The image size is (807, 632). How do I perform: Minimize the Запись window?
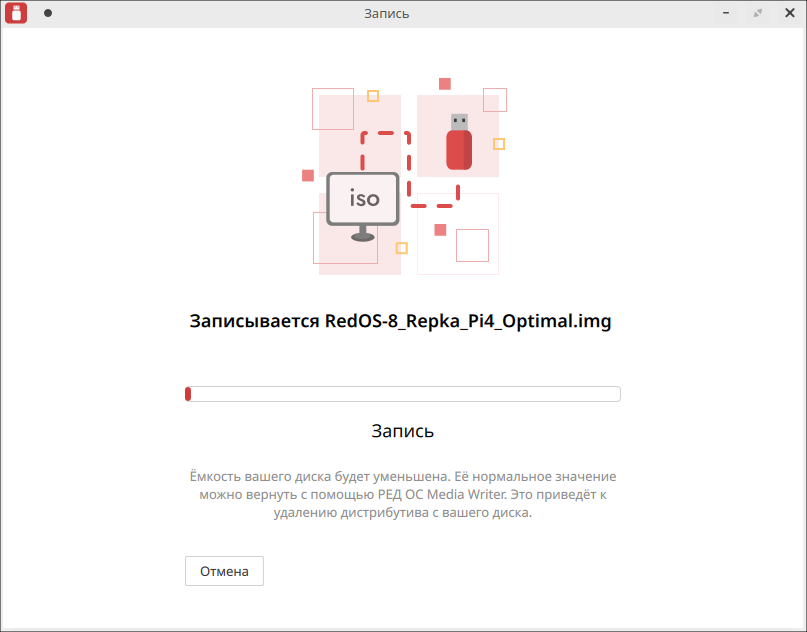(x=731, y=13)
